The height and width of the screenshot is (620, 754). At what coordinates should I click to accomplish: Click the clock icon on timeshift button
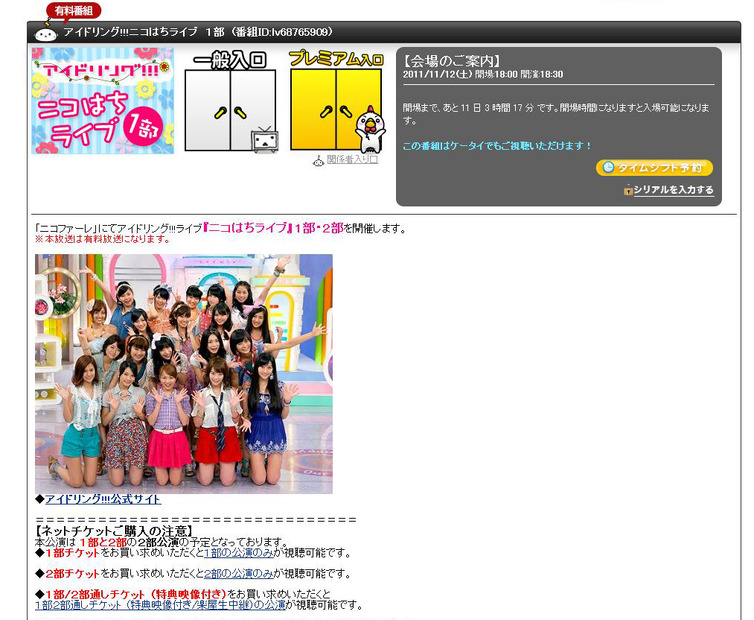click(608, 167)
